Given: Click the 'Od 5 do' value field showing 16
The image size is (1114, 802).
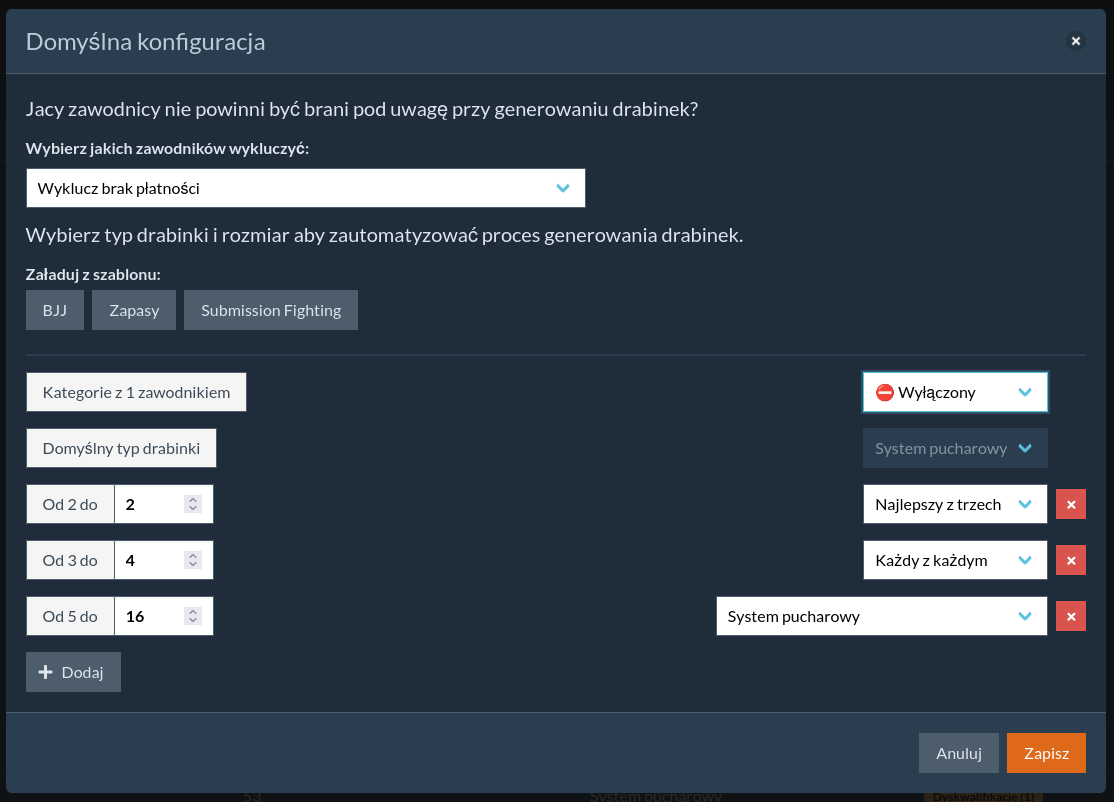Looking at the screenshot, I should pyautogui.click(x=150, y=617).
